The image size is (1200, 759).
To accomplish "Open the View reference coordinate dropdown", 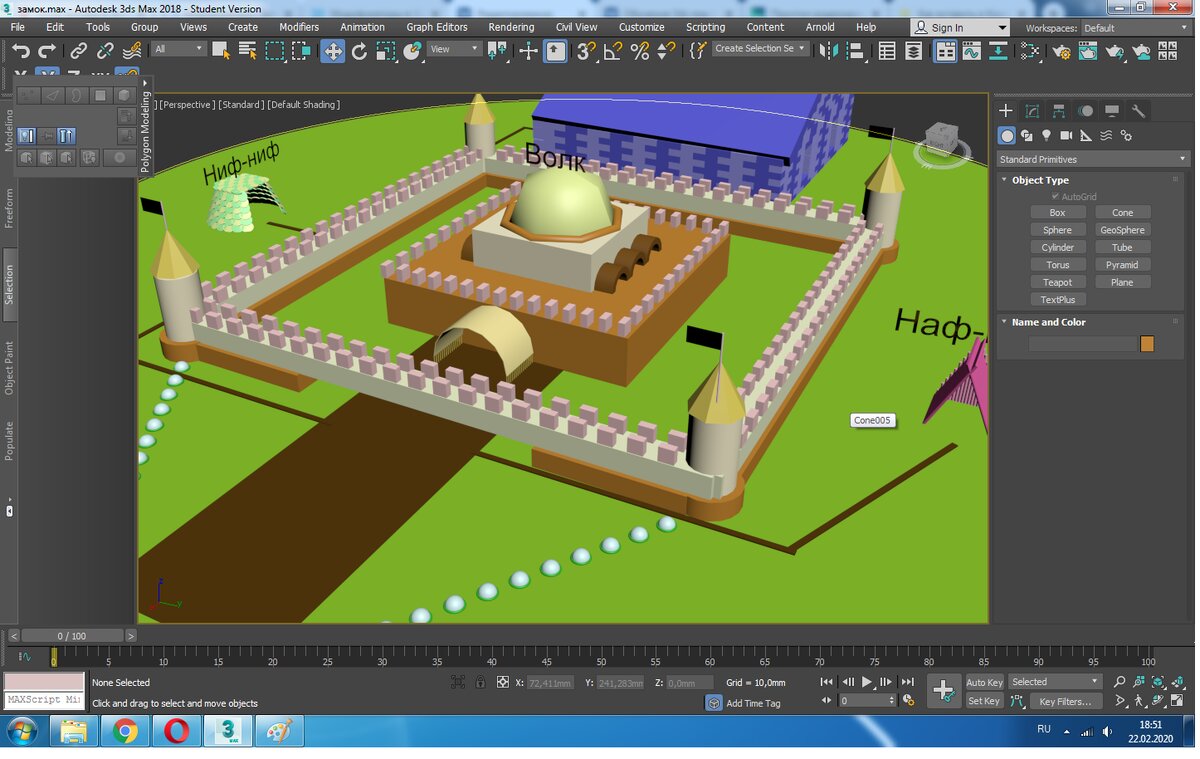I will 454,48.
